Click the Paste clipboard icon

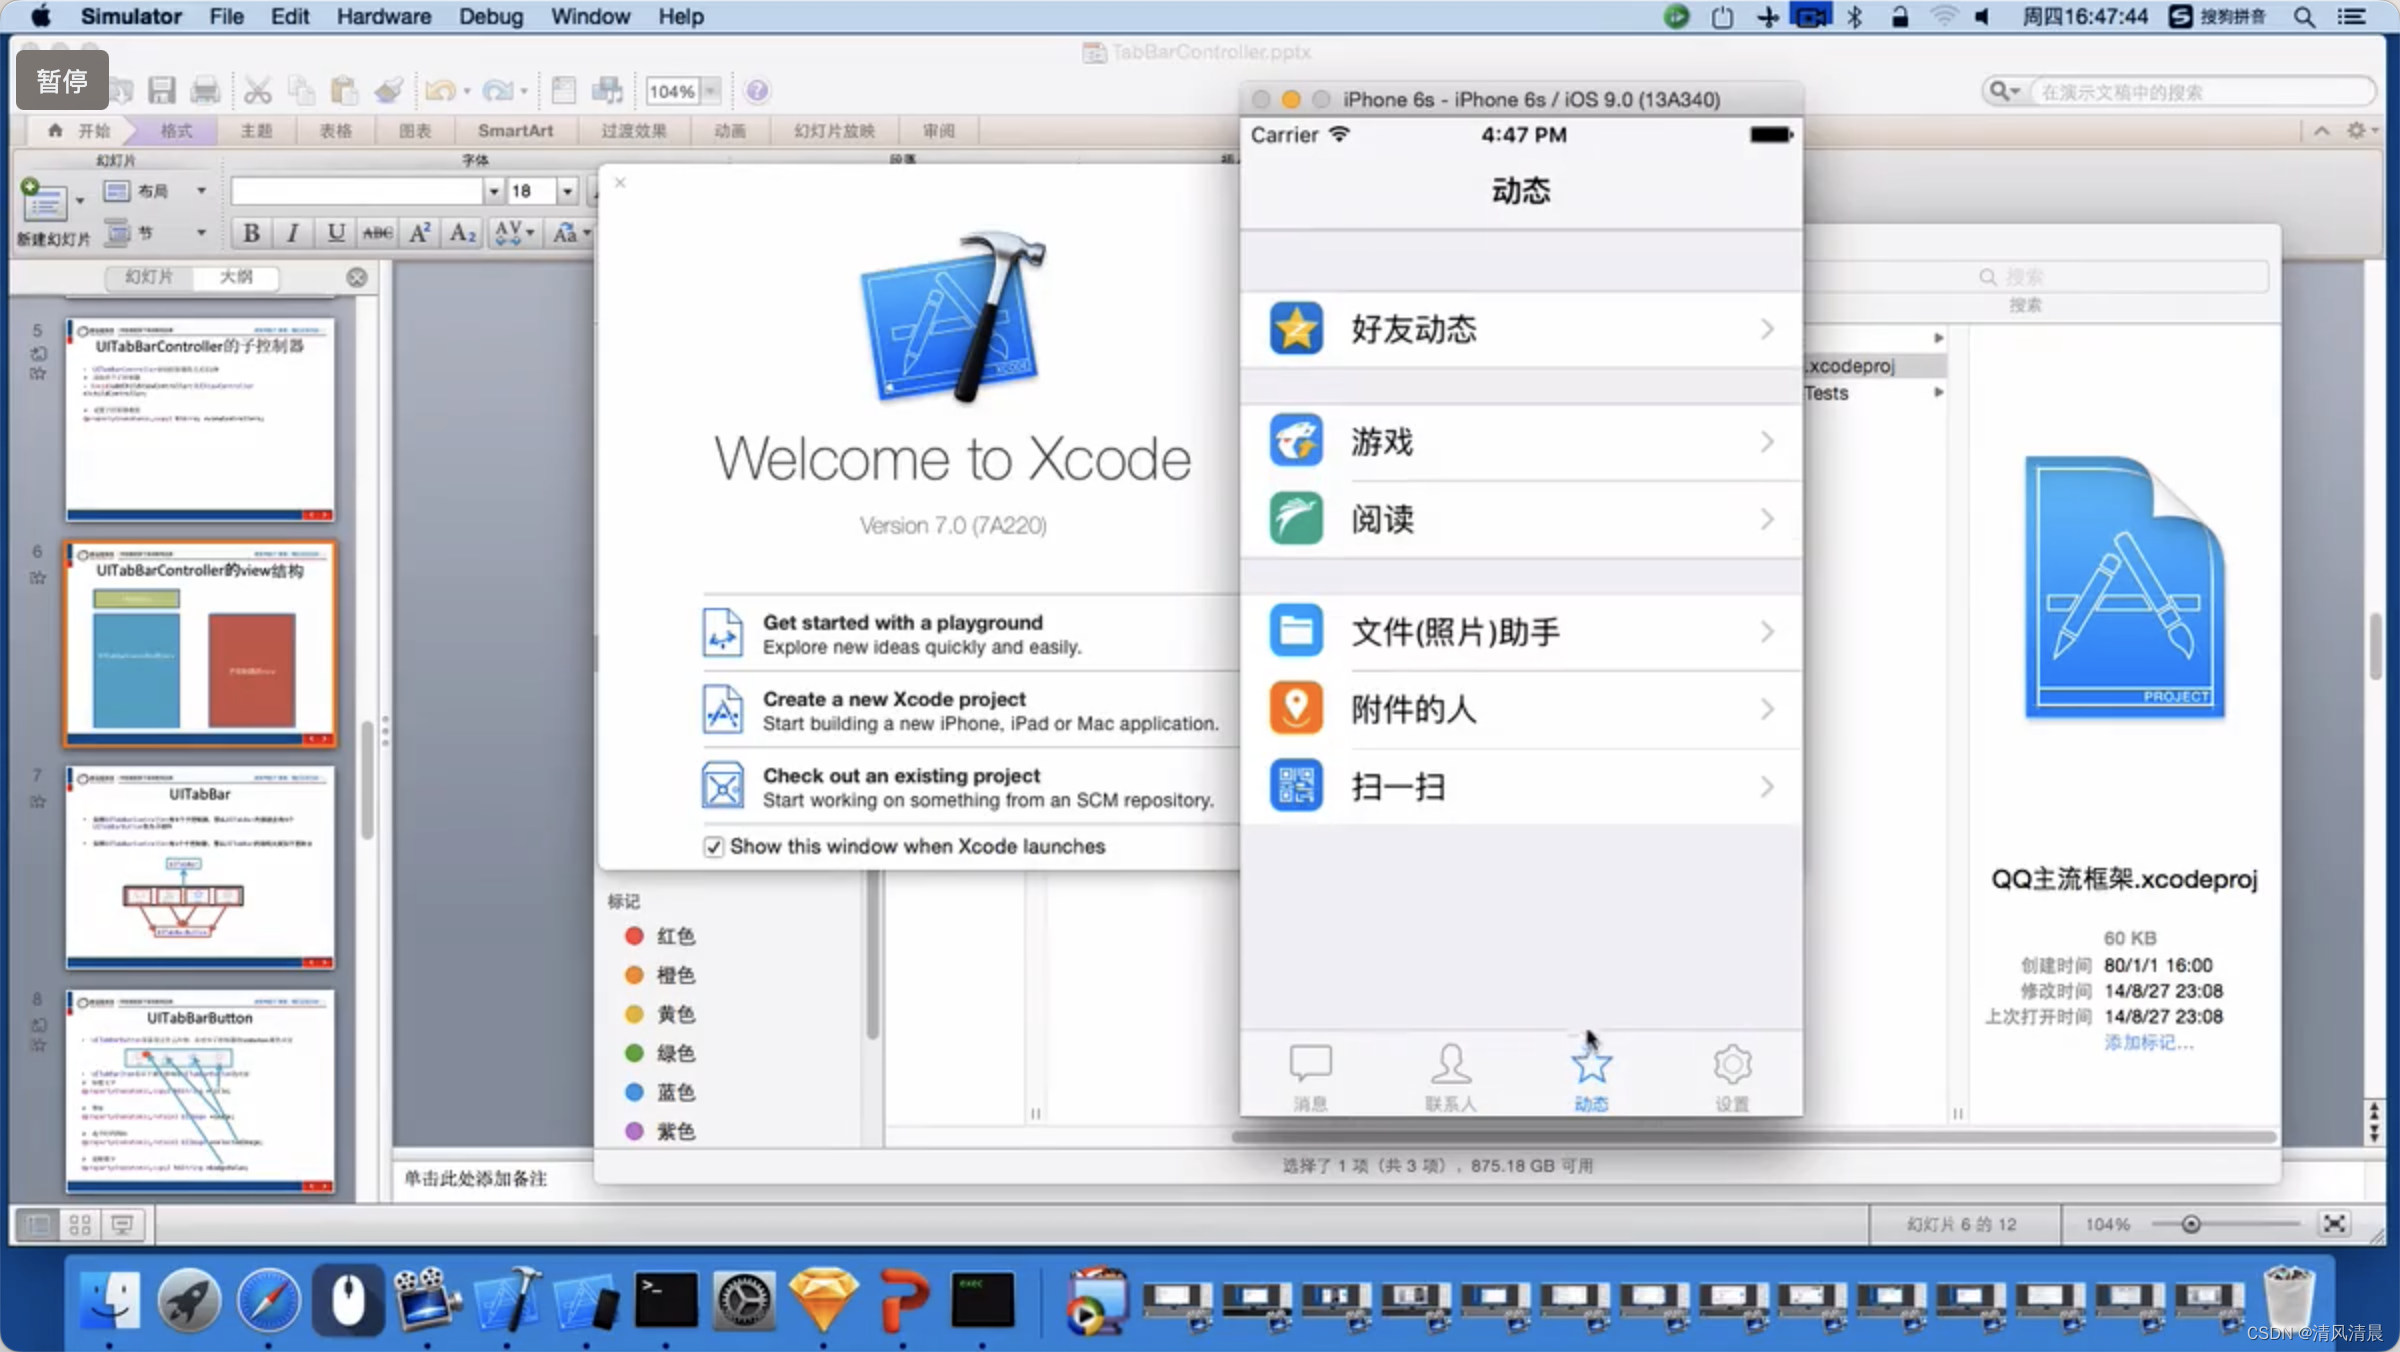344,91
